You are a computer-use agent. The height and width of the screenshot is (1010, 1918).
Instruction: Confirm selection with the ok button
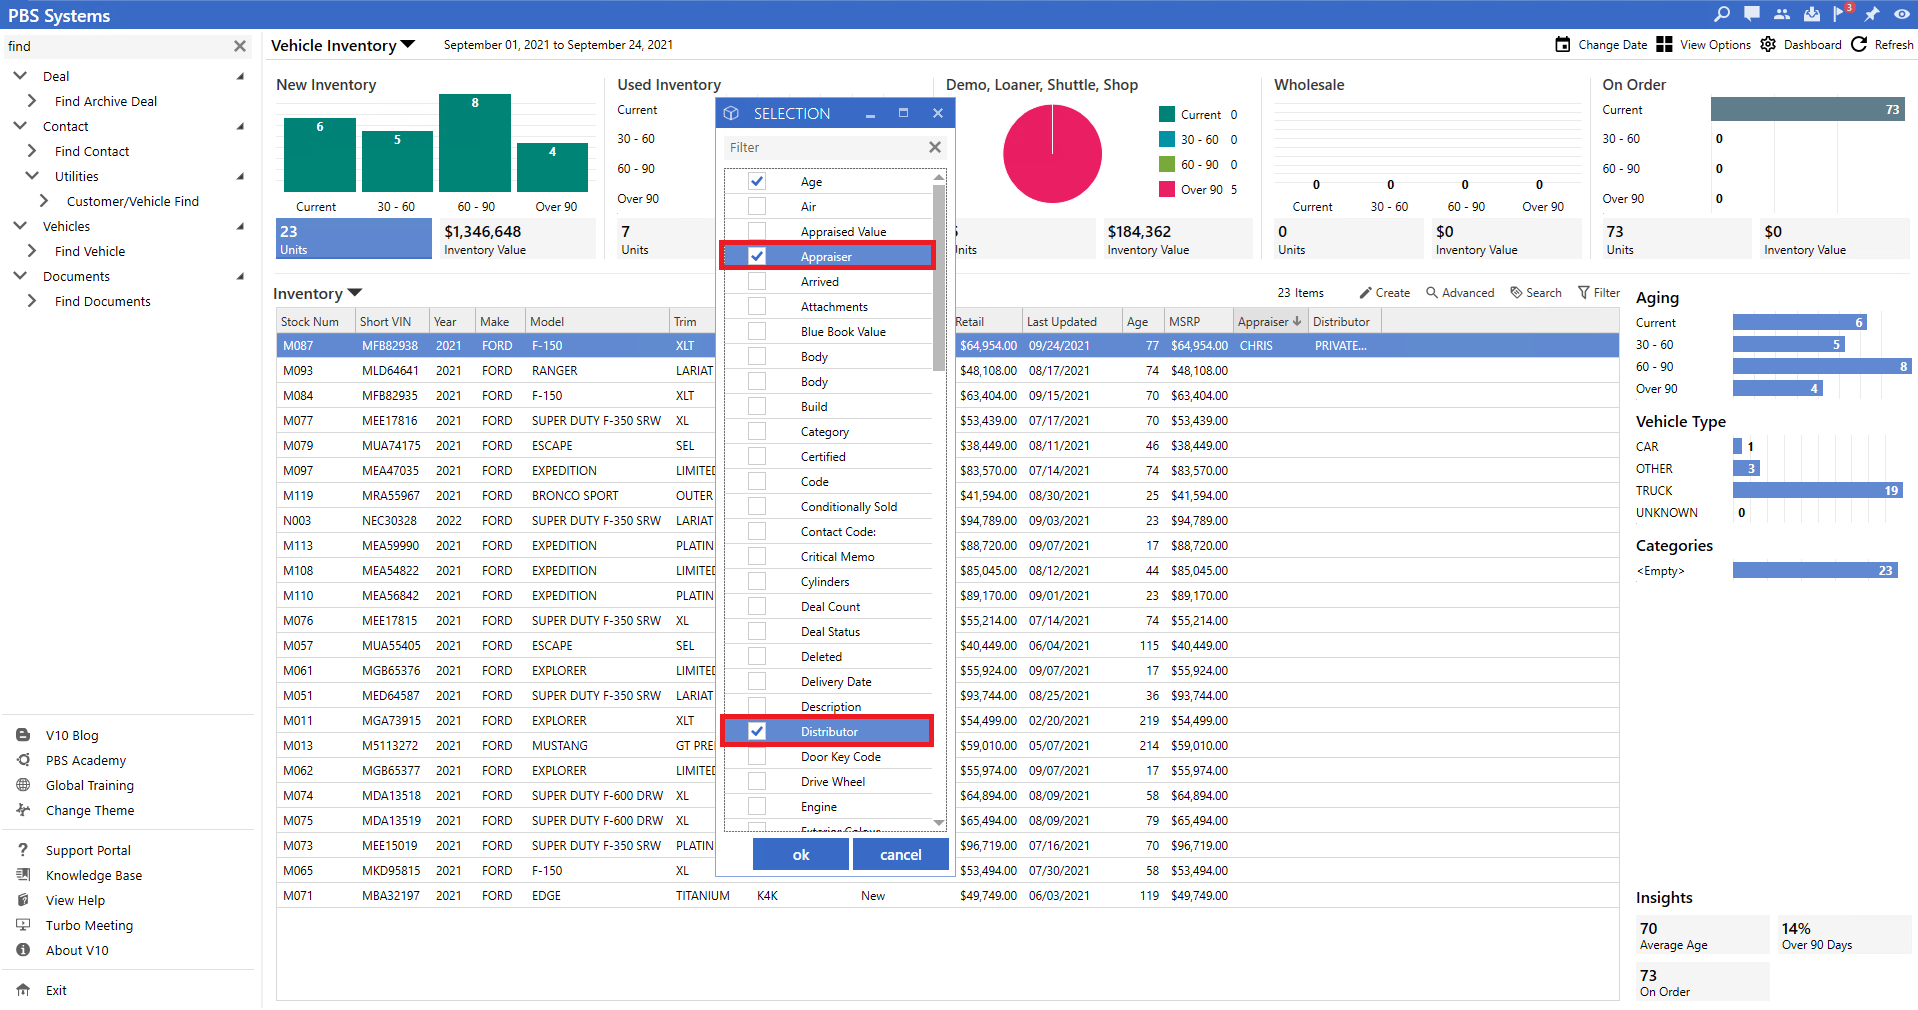coord(801,854)
